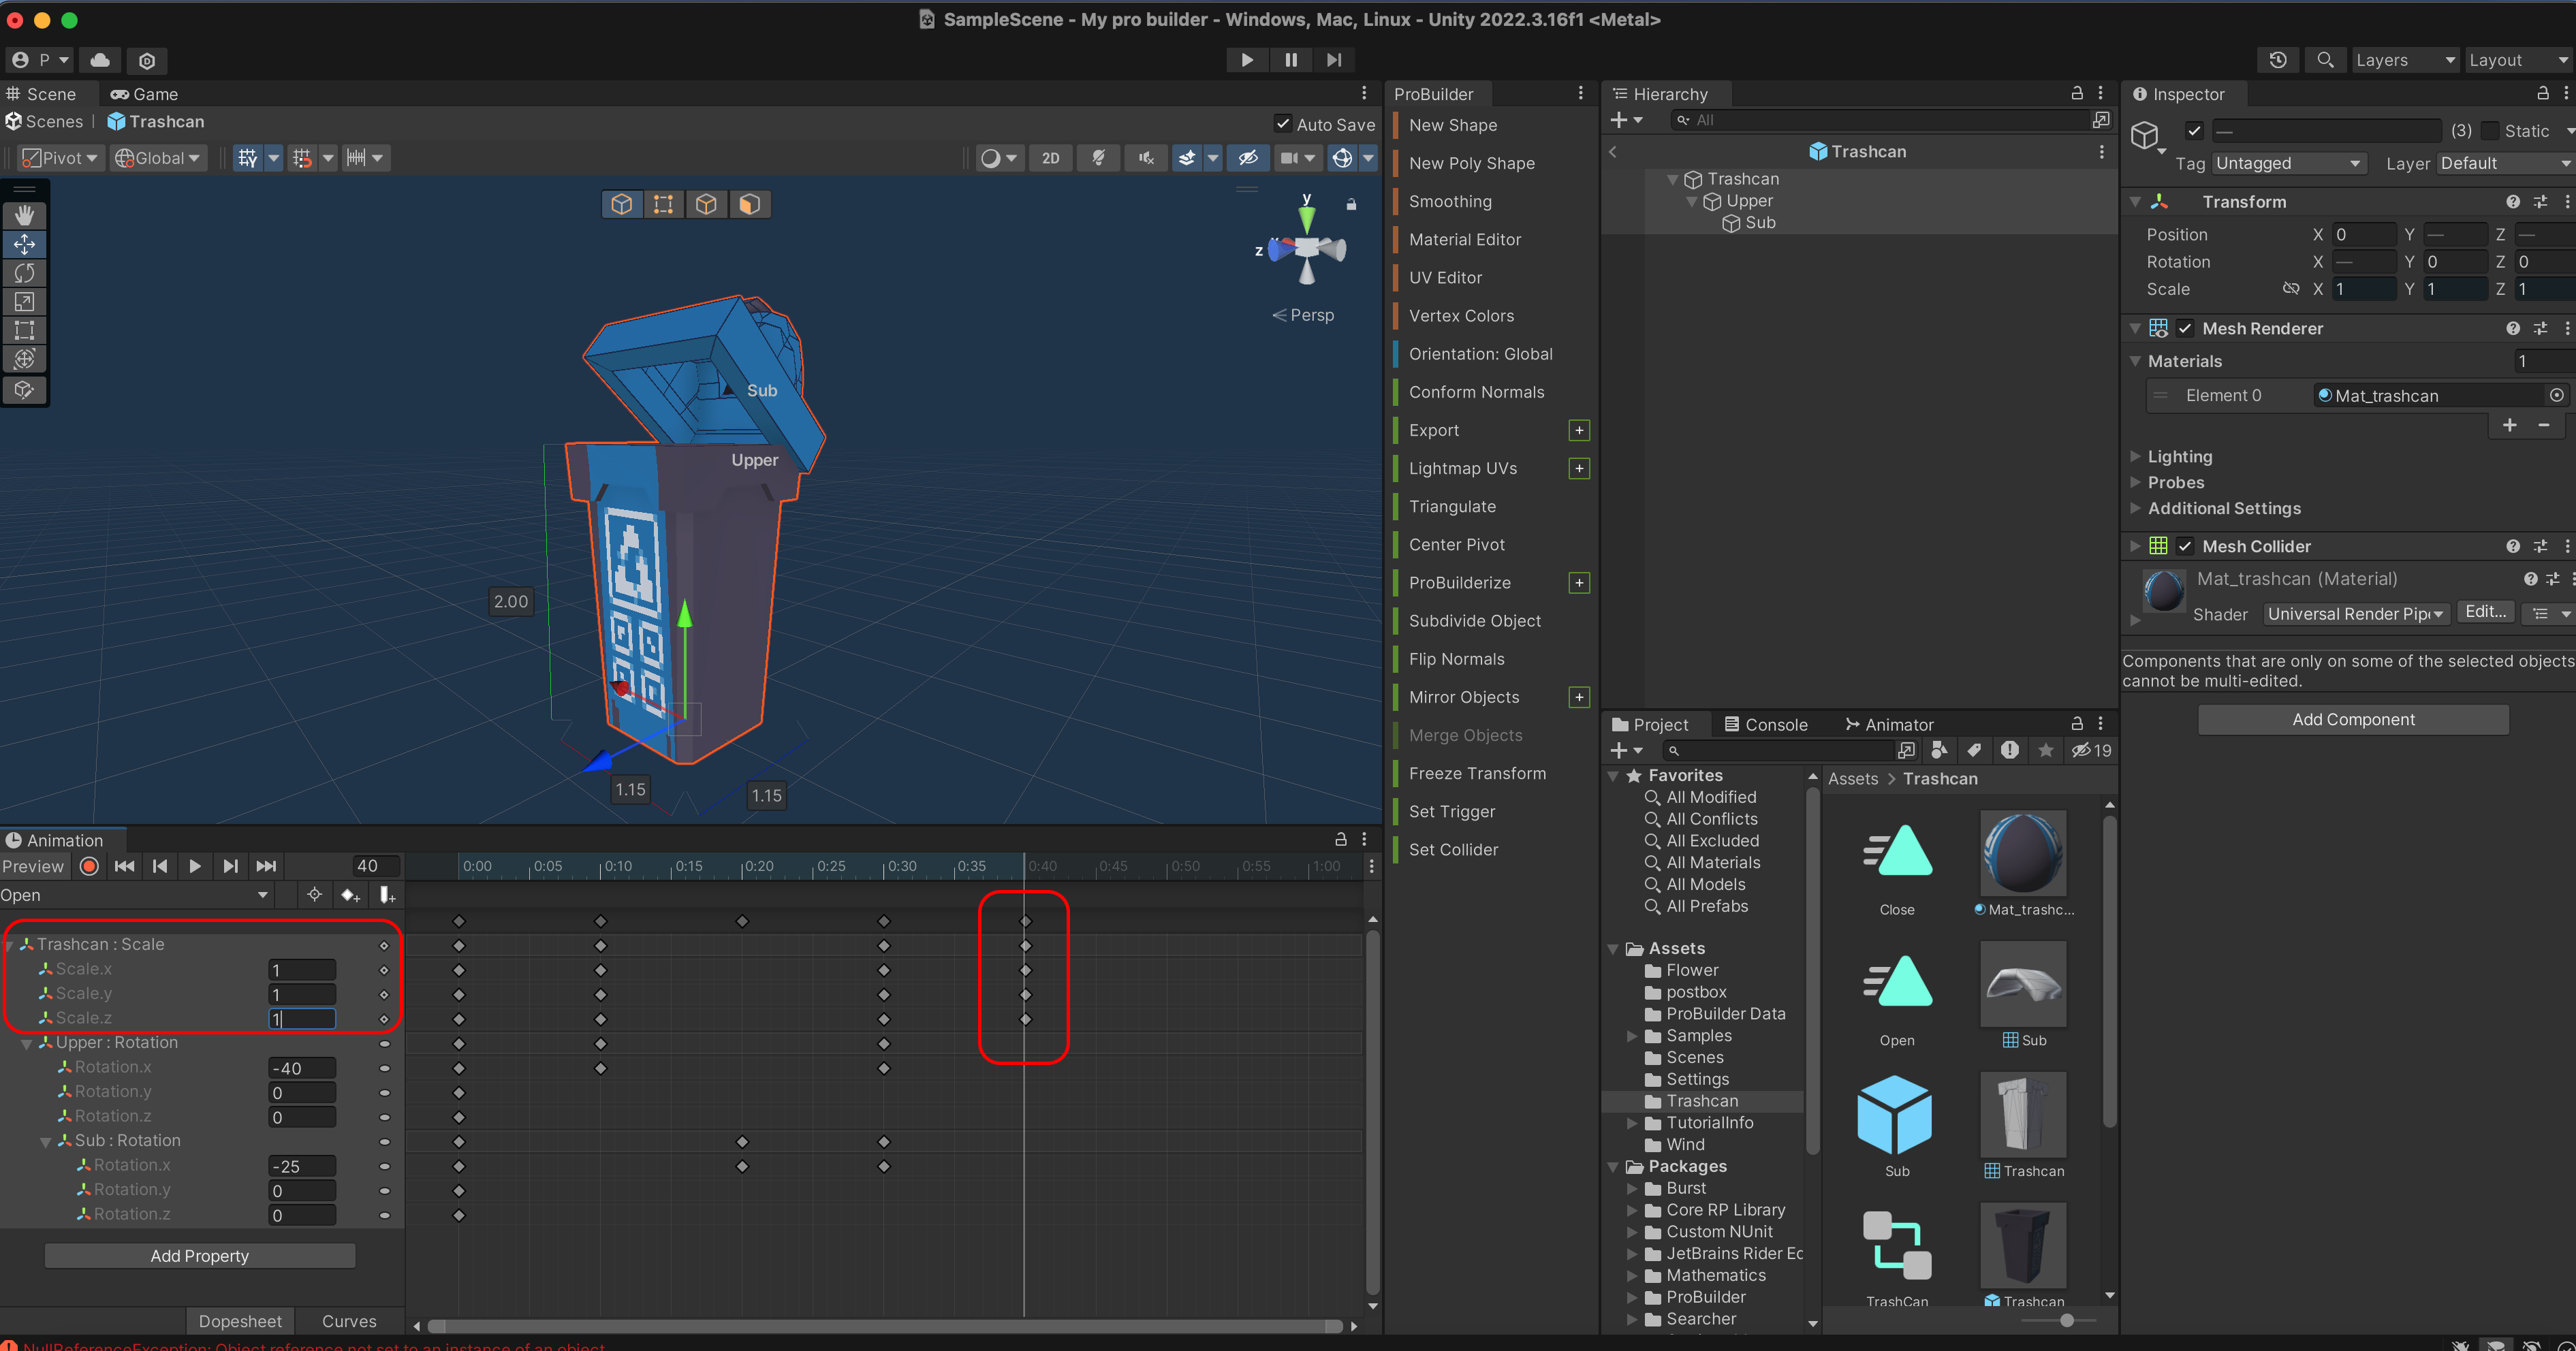Viewport: 2576px width, 1351px height.
Task: Switch to the Console tab
Action: [1765, 724]
